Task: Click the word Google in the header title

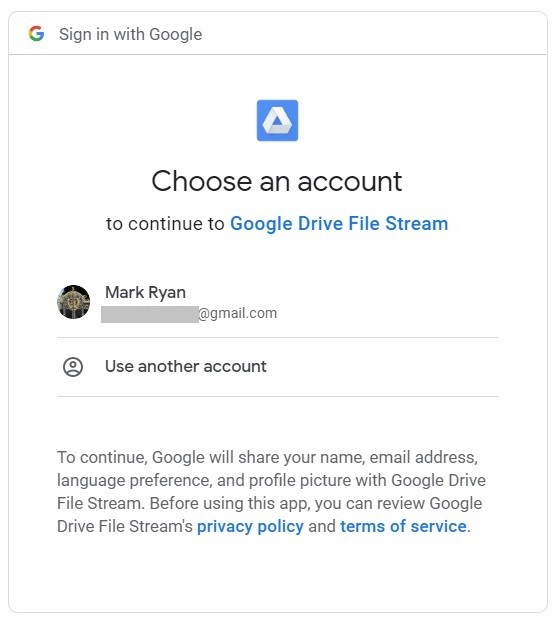Action: 176,35
